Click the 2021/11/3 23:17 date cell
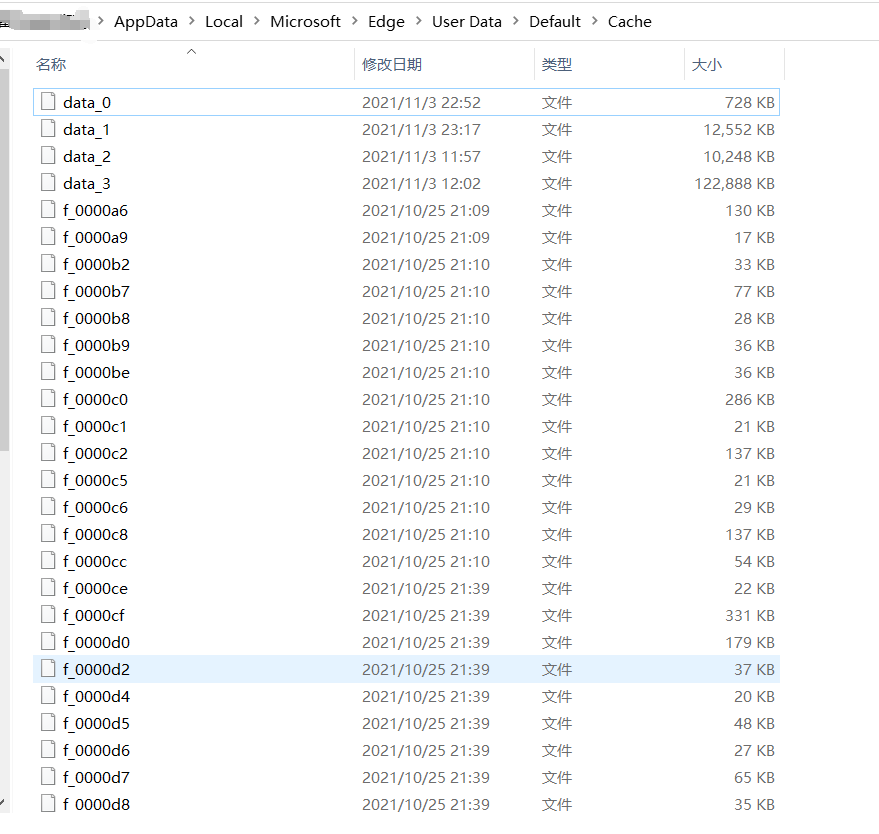Image resolution: width=879 pixels, height=834 pixels. 421,129
